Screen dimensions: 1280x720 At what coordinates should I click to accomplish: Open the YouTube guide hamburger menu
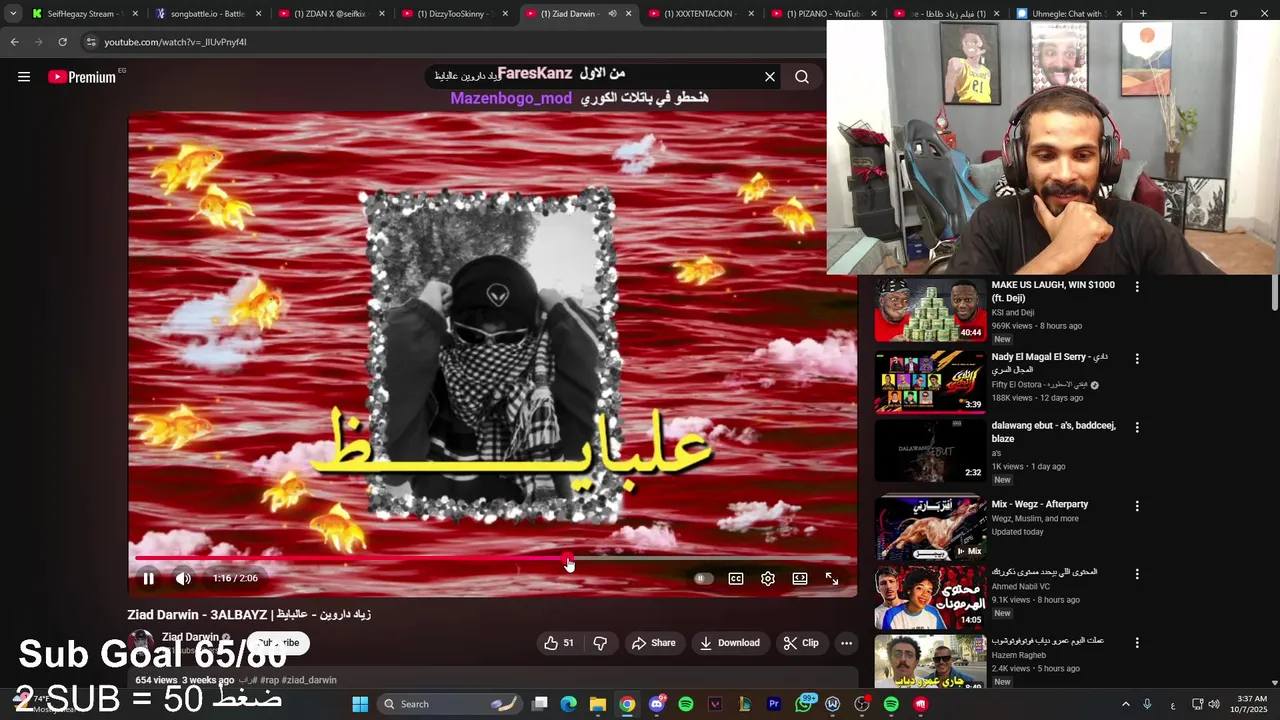pos(24,77)
